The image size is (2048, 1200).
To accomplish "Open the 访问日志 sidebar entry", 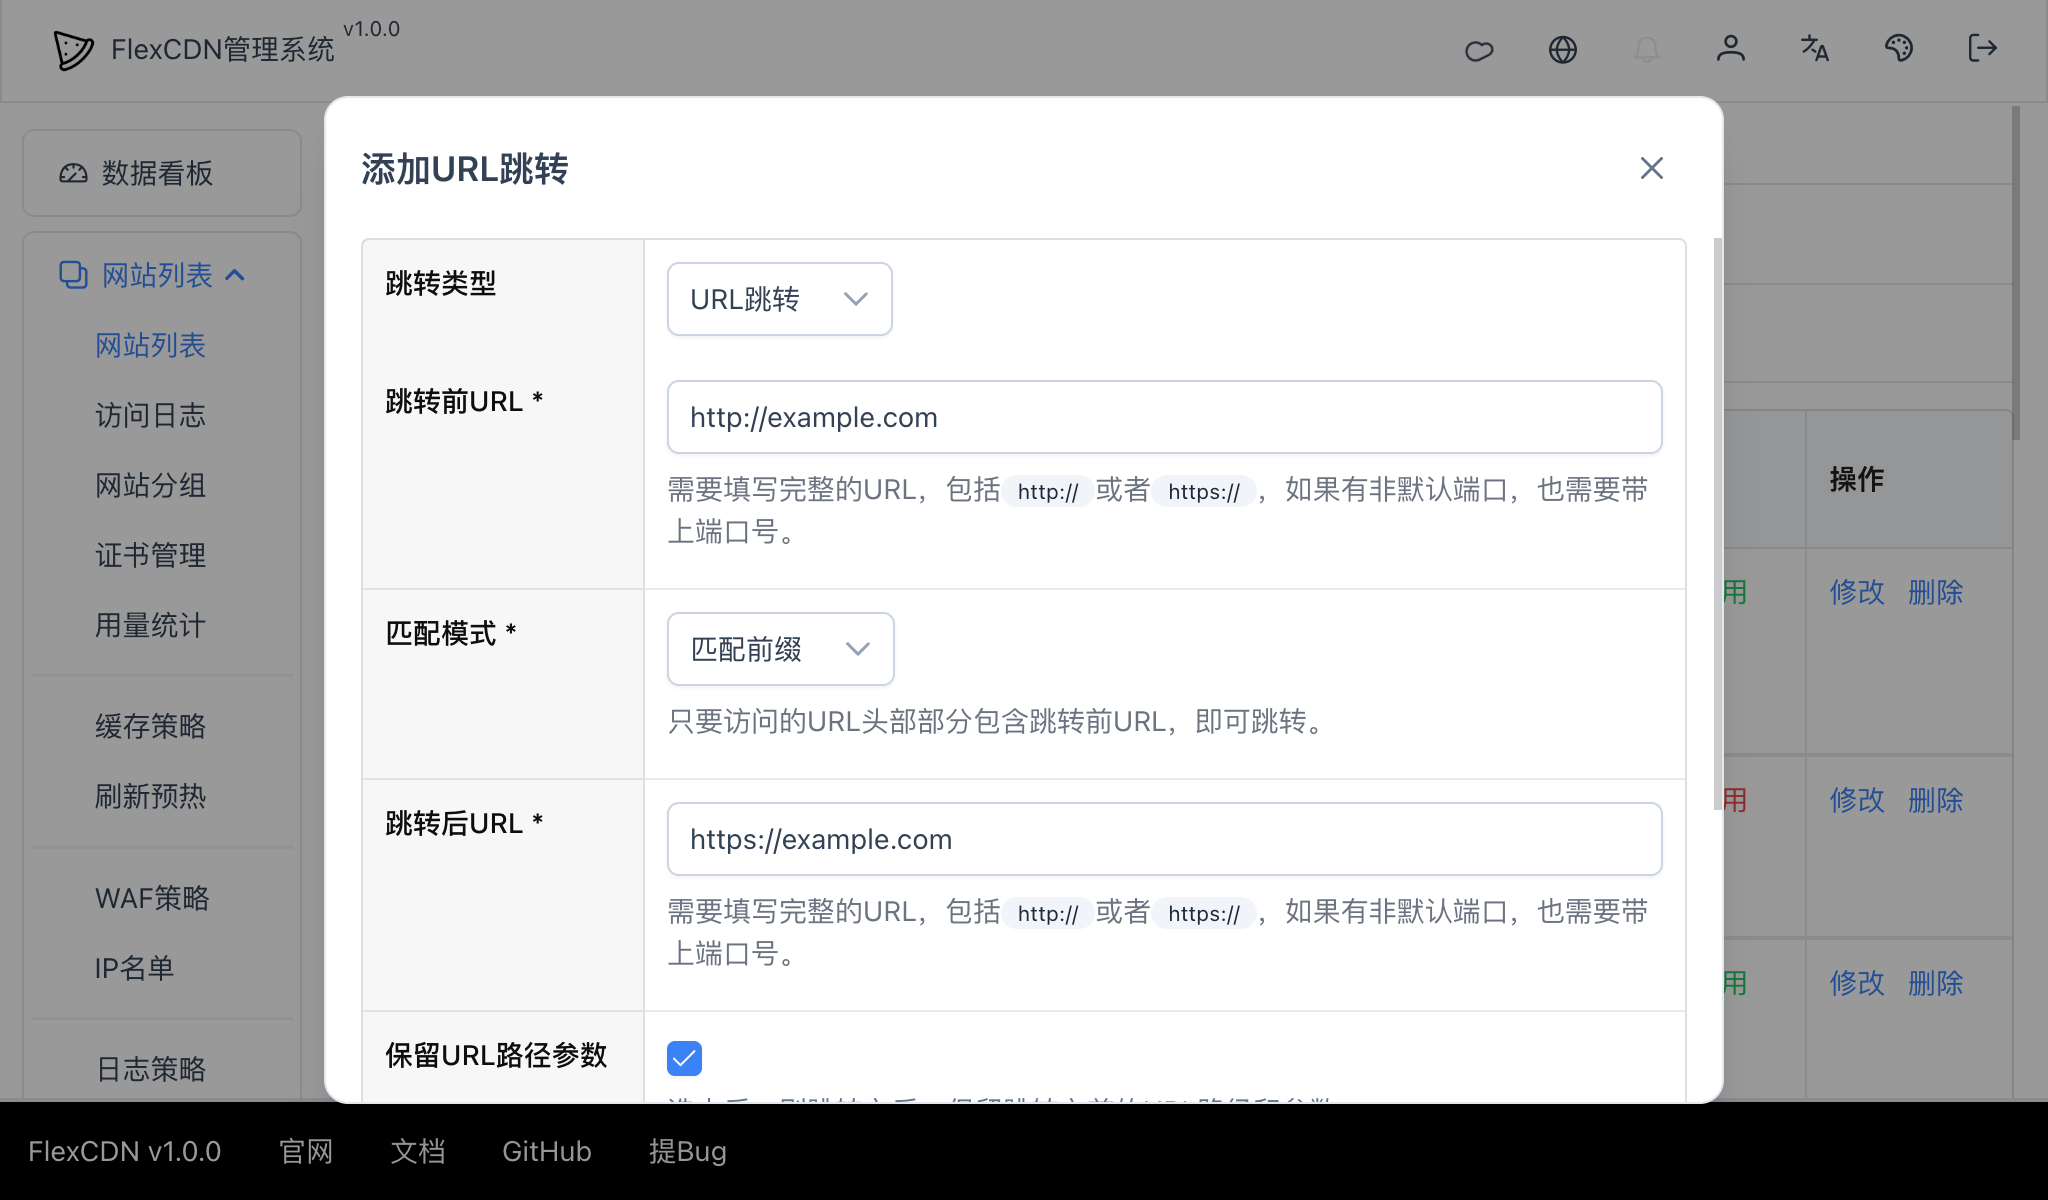I will point(150,415).
